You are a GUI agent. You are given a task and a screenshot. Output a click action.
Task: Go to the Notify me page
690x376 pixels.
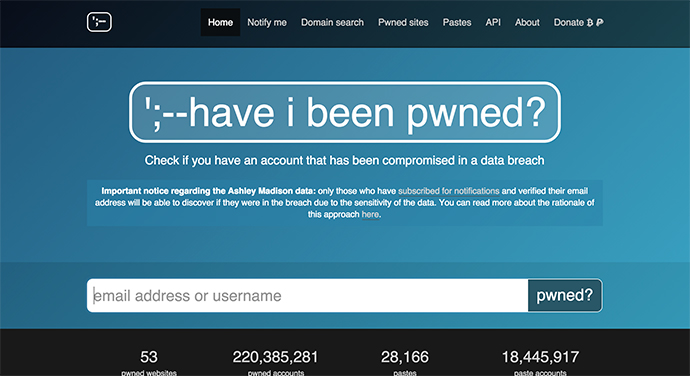click(x=267, y=22)
